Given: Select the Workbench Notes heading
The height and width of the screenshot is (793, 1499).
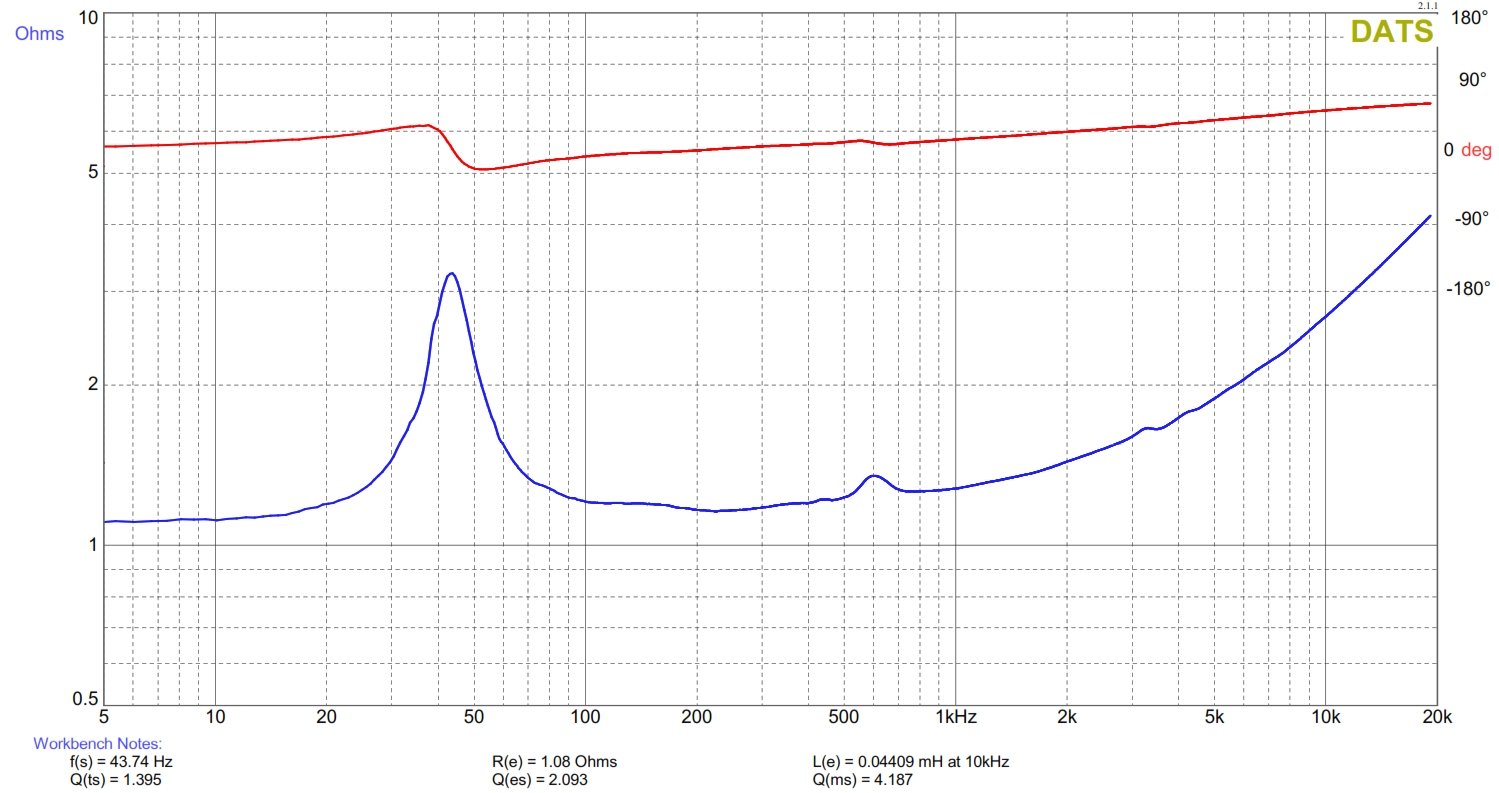Looking at the screenshot, I should click(97, 744).
